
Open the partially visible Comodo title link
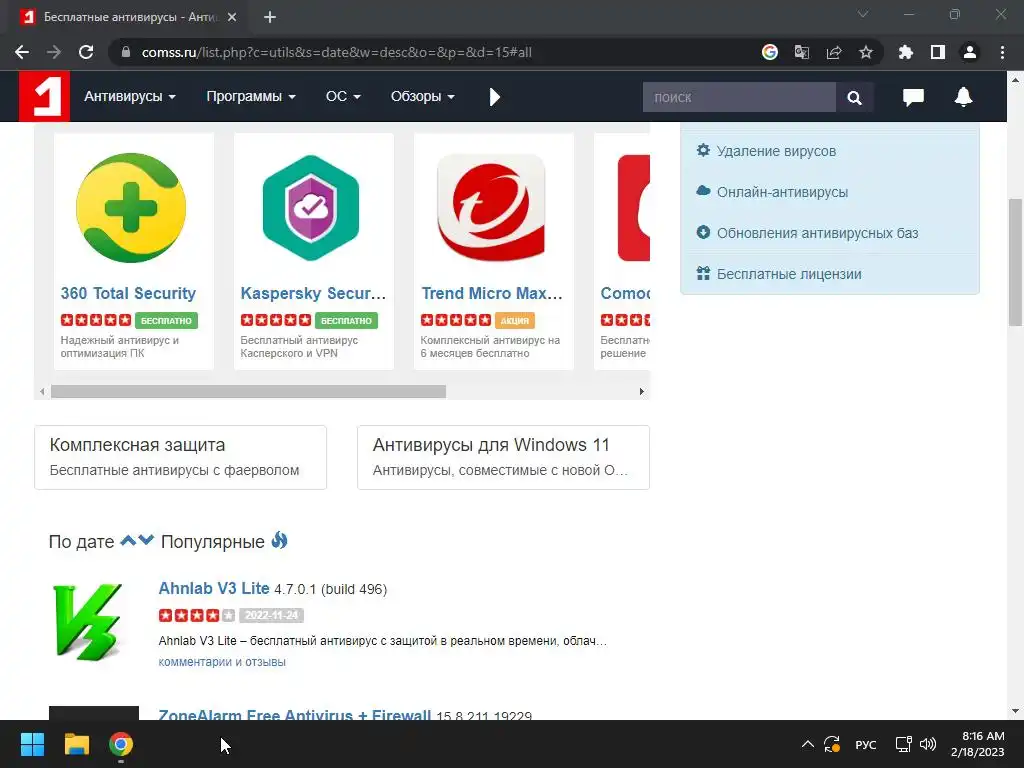[625, 293]
